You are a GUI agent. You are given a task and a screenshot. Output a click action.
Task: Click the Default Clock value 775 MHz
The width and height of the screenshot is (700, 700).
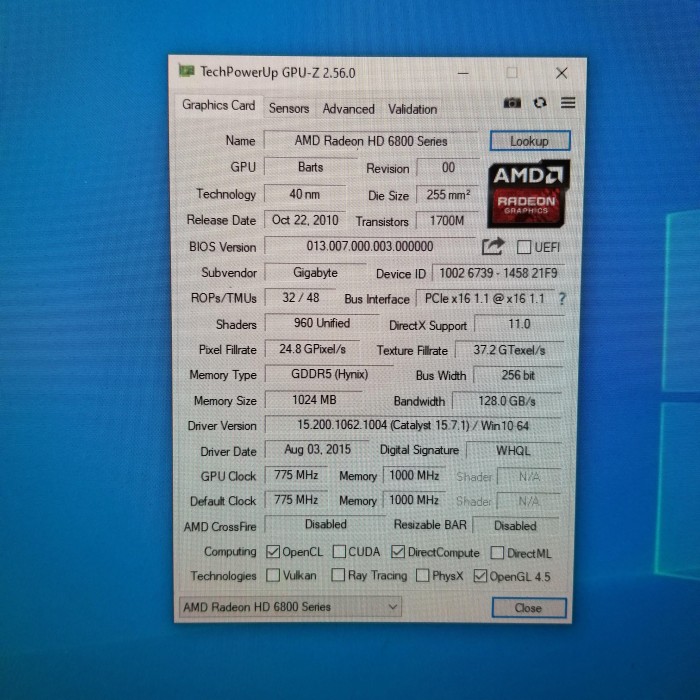point(296,500)
